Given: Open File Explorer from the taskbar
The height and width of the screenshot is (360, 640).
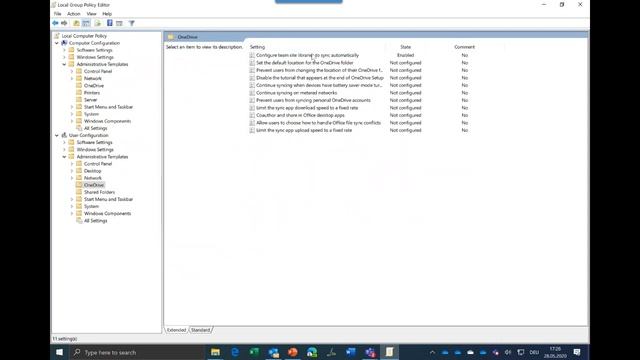Looking at the screenshot, I should click(x=216, y=352).
